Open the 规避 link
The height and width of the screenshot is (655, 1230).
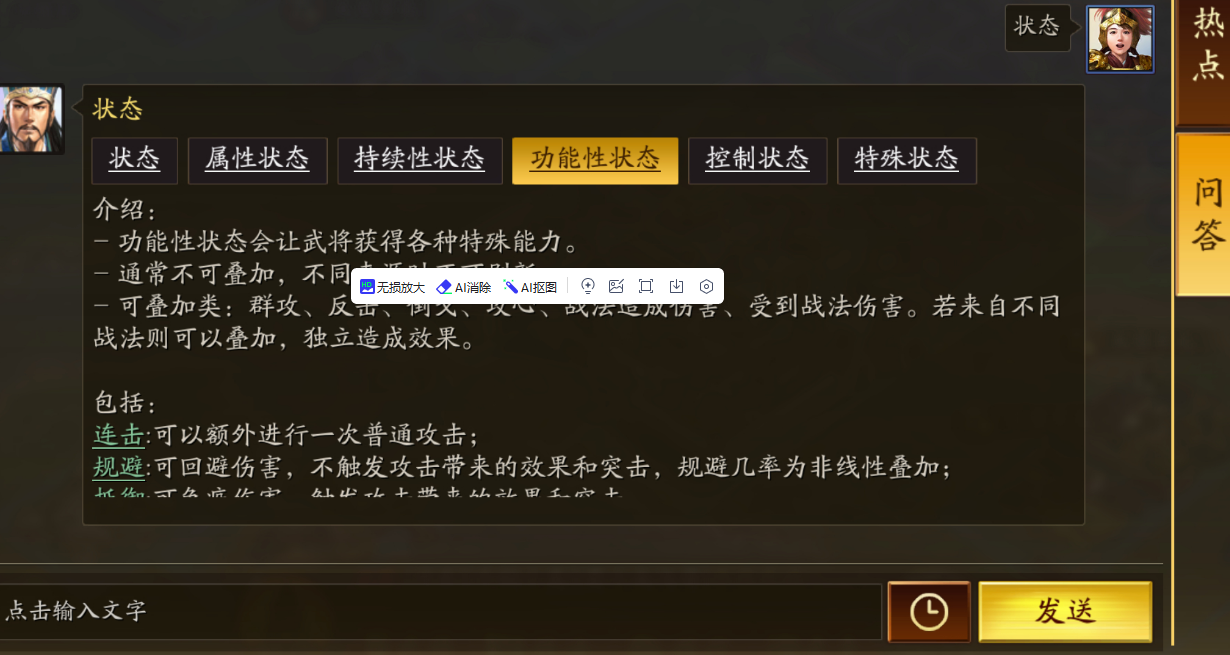119,467
